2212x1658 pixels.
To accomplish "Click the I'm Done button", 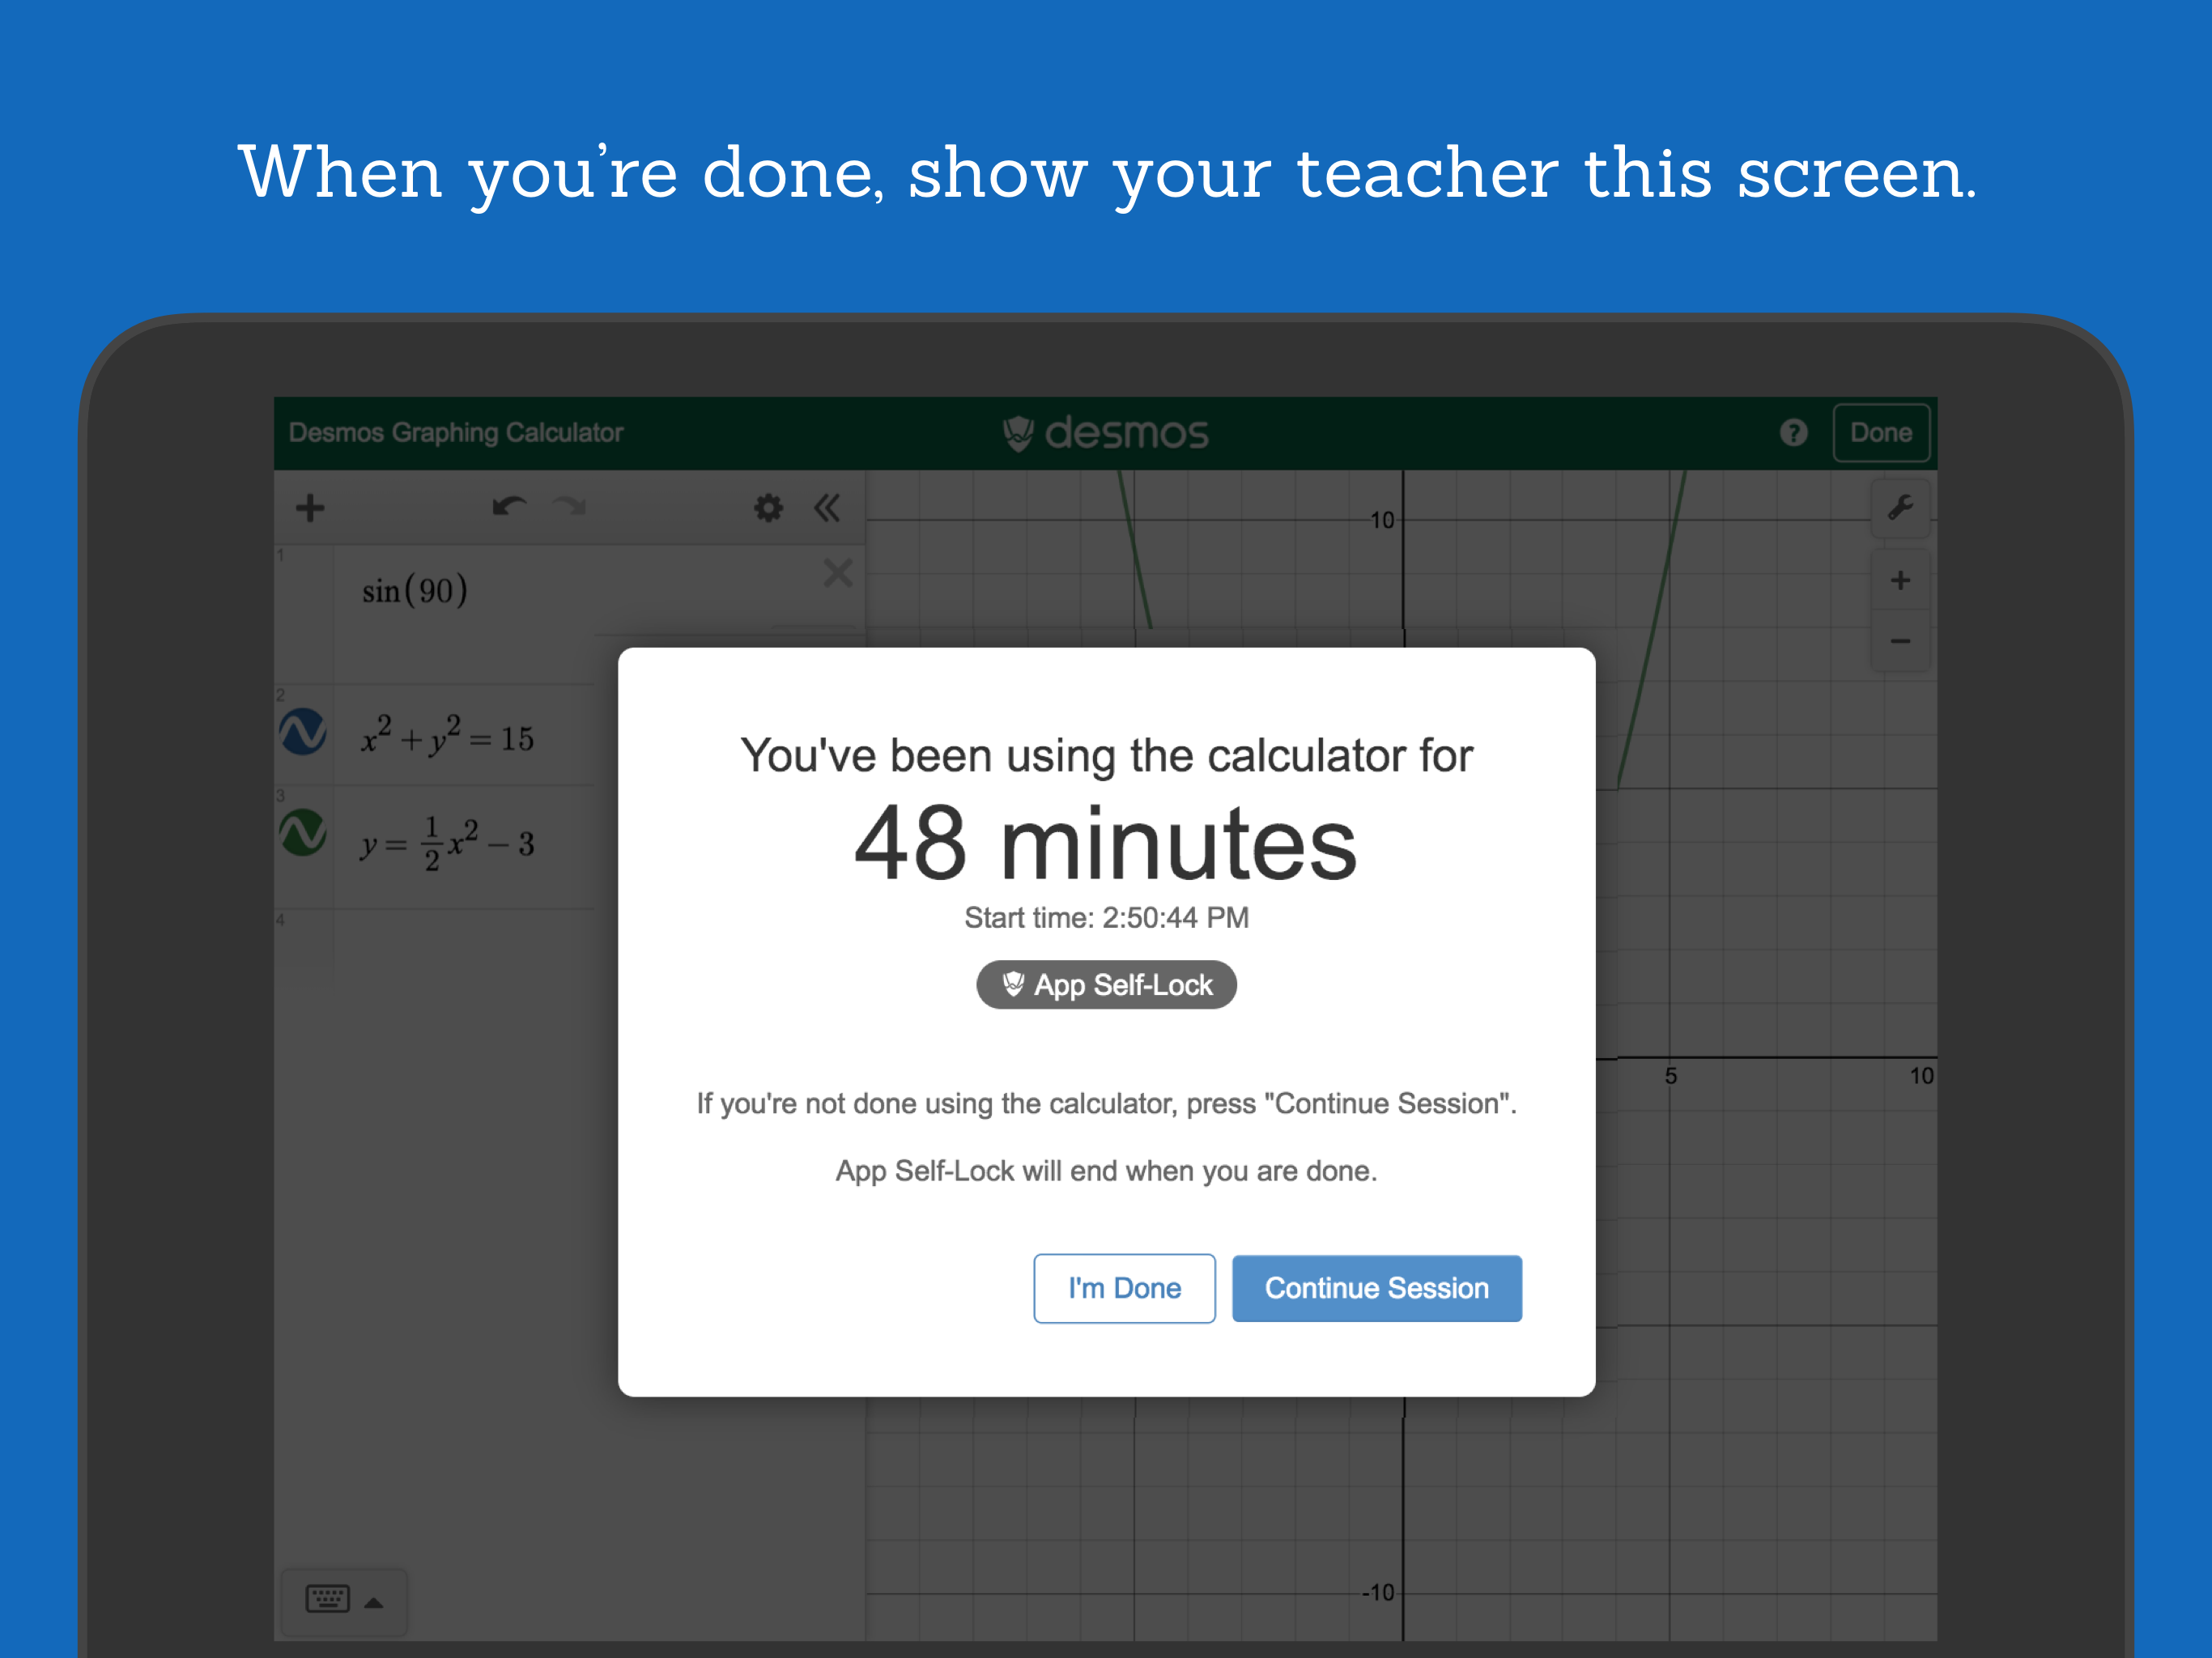I will 1124,1288.
